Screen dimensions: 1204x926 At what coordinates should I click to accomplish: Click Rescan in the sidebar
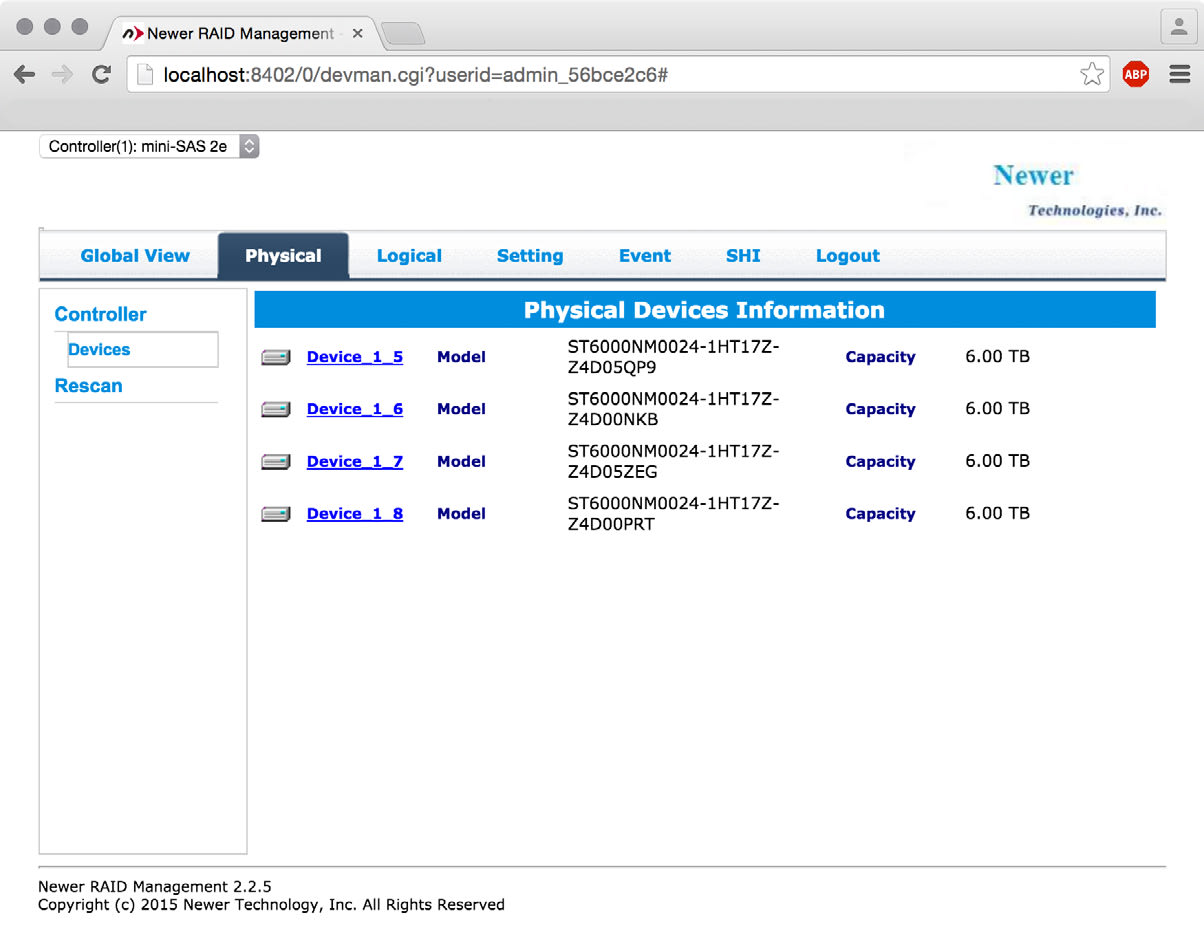pyautogui.click(x=89, y=386)
